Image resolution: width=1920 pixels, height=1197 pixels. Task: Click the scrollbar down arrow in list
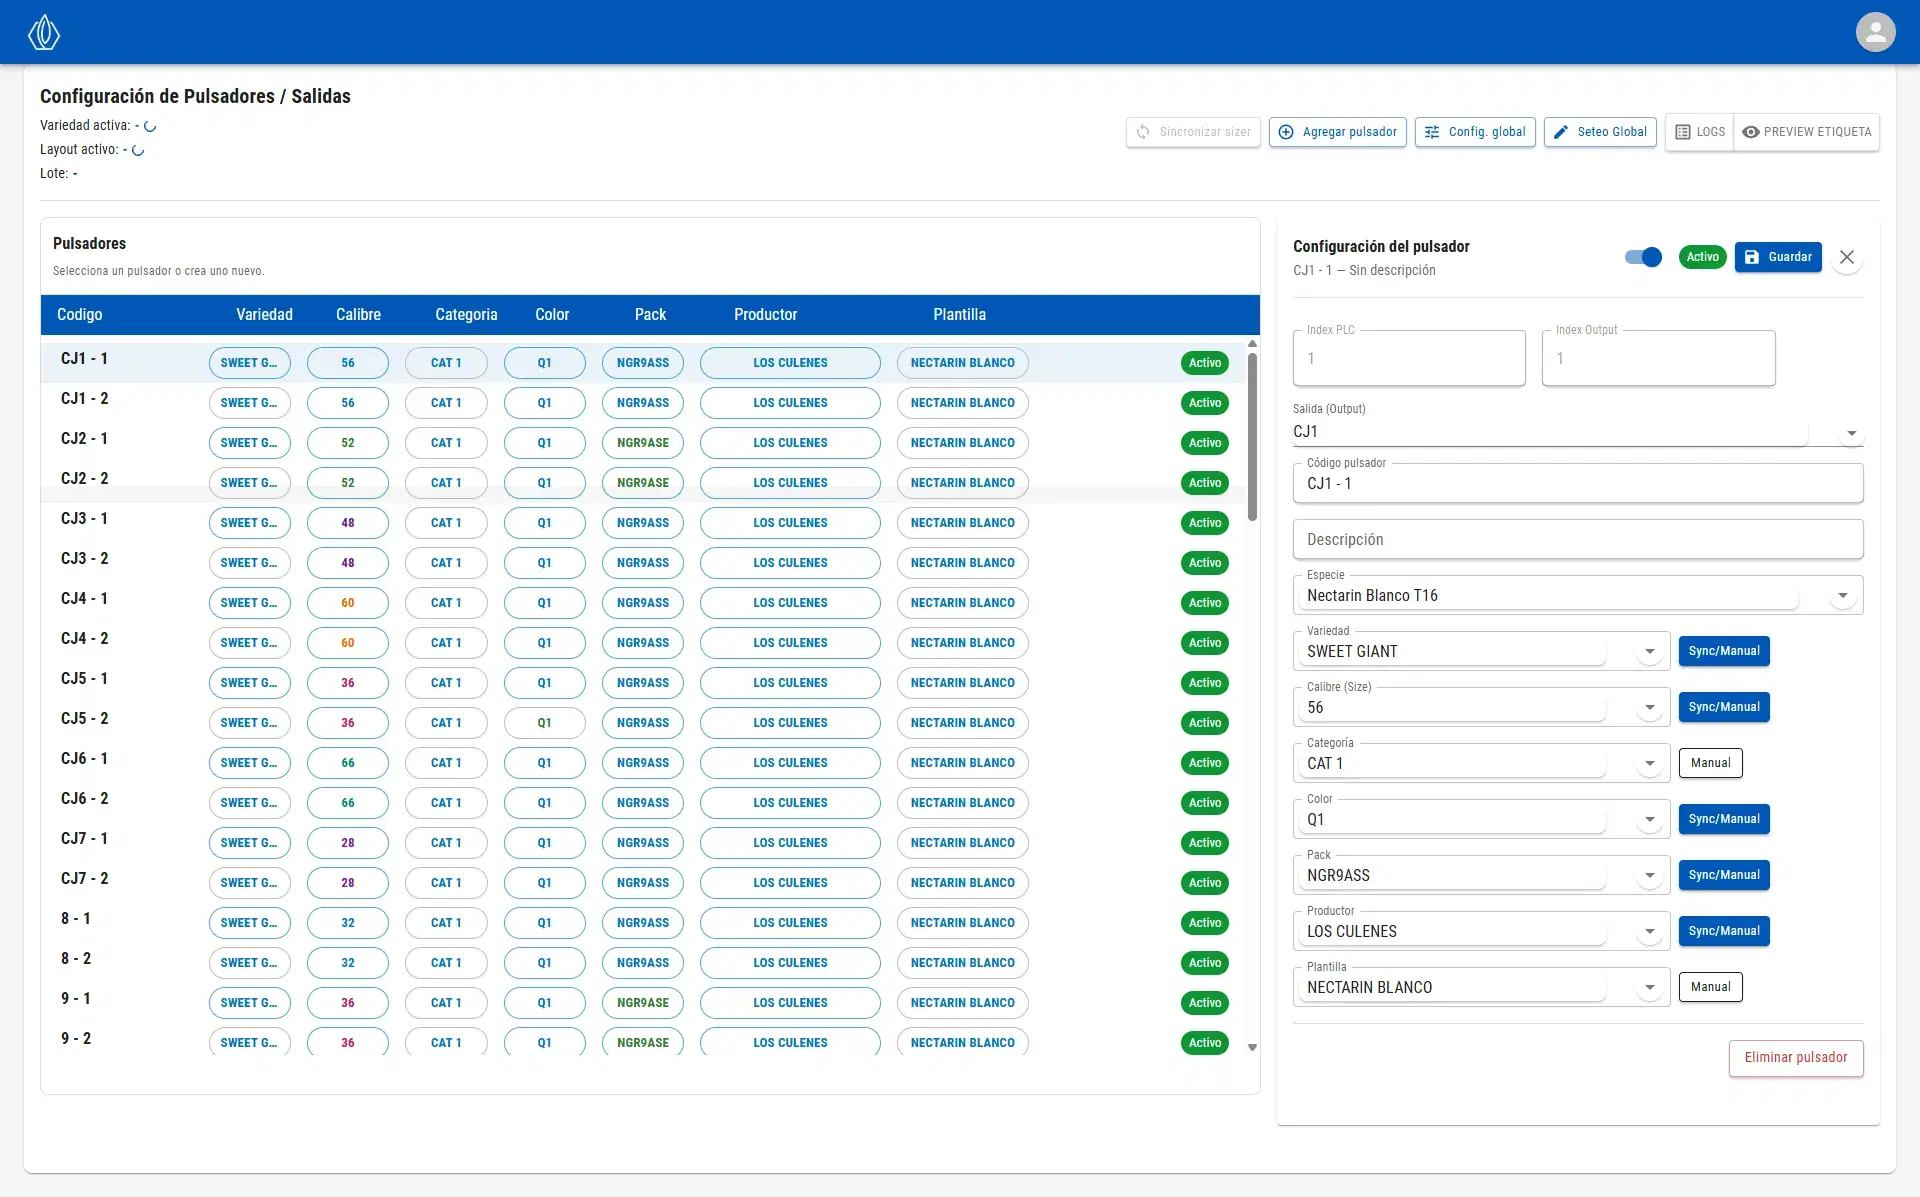1252,1047
